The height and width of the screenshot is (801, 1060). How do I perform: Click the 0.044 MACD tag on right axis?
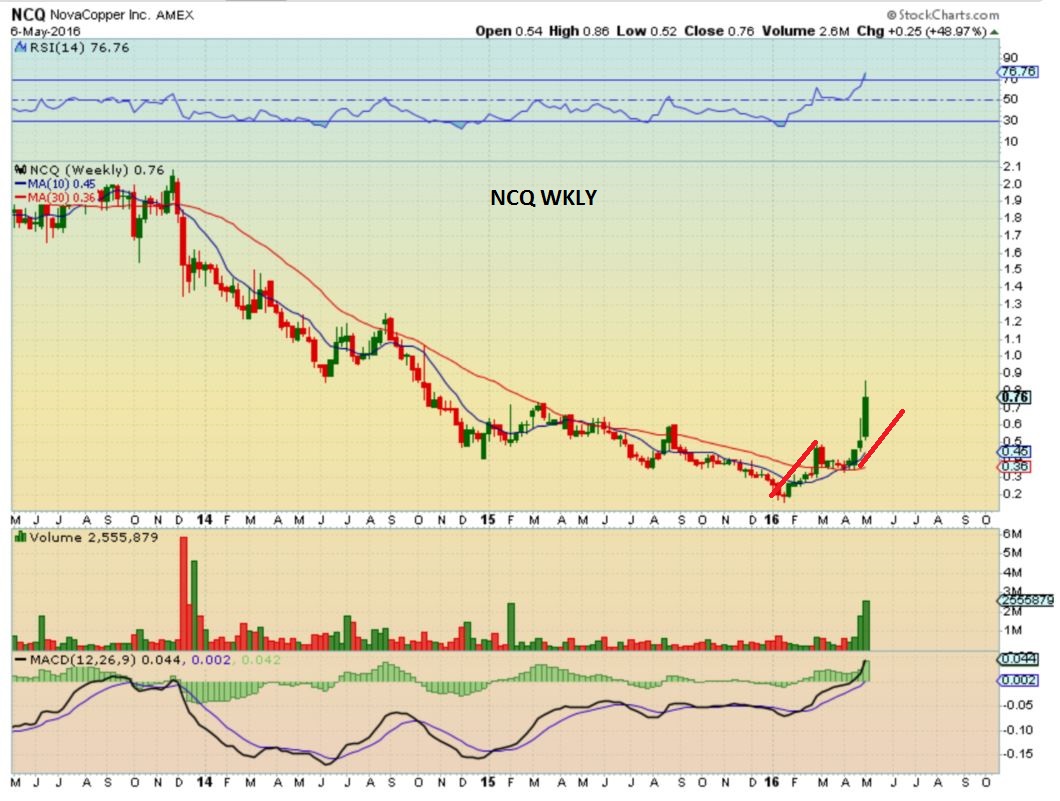click(1017, 659)
